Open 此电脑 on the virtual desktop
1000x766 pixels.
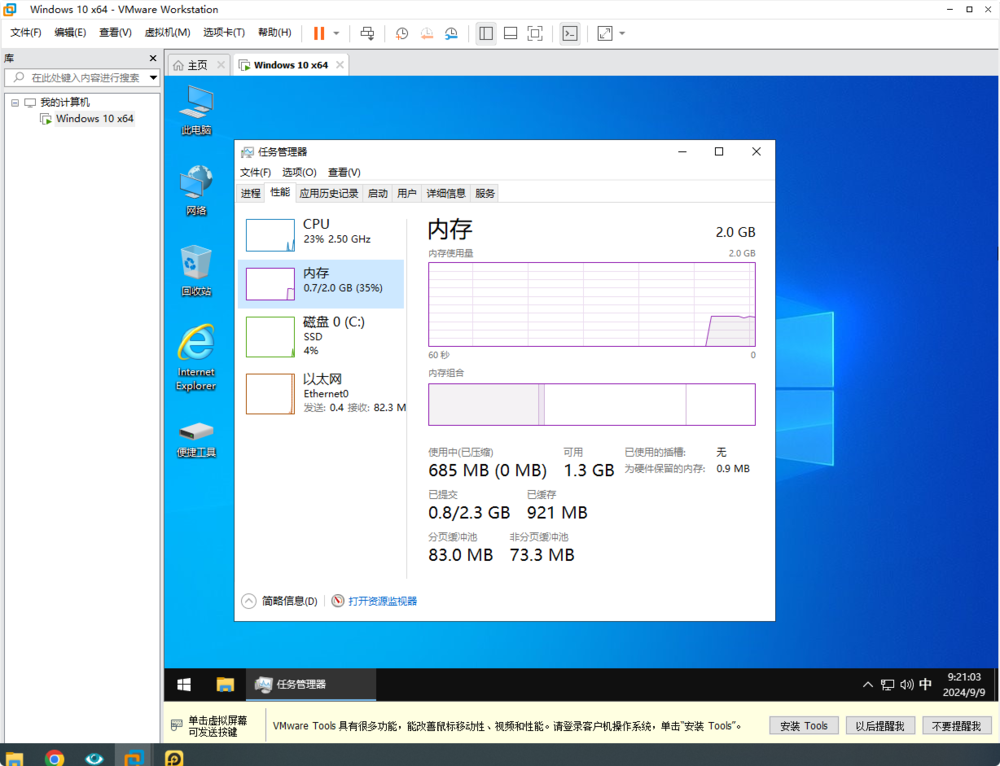[x=195, y=105]
